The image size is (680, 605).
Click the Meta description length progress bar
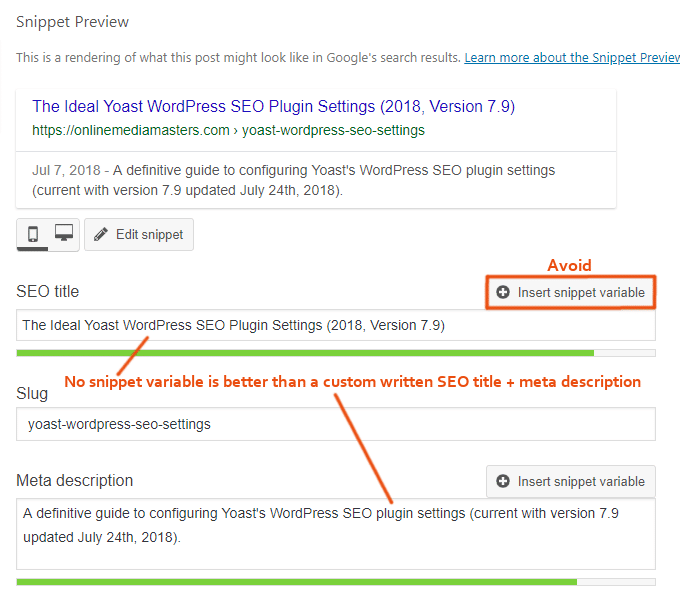[336, 582]
